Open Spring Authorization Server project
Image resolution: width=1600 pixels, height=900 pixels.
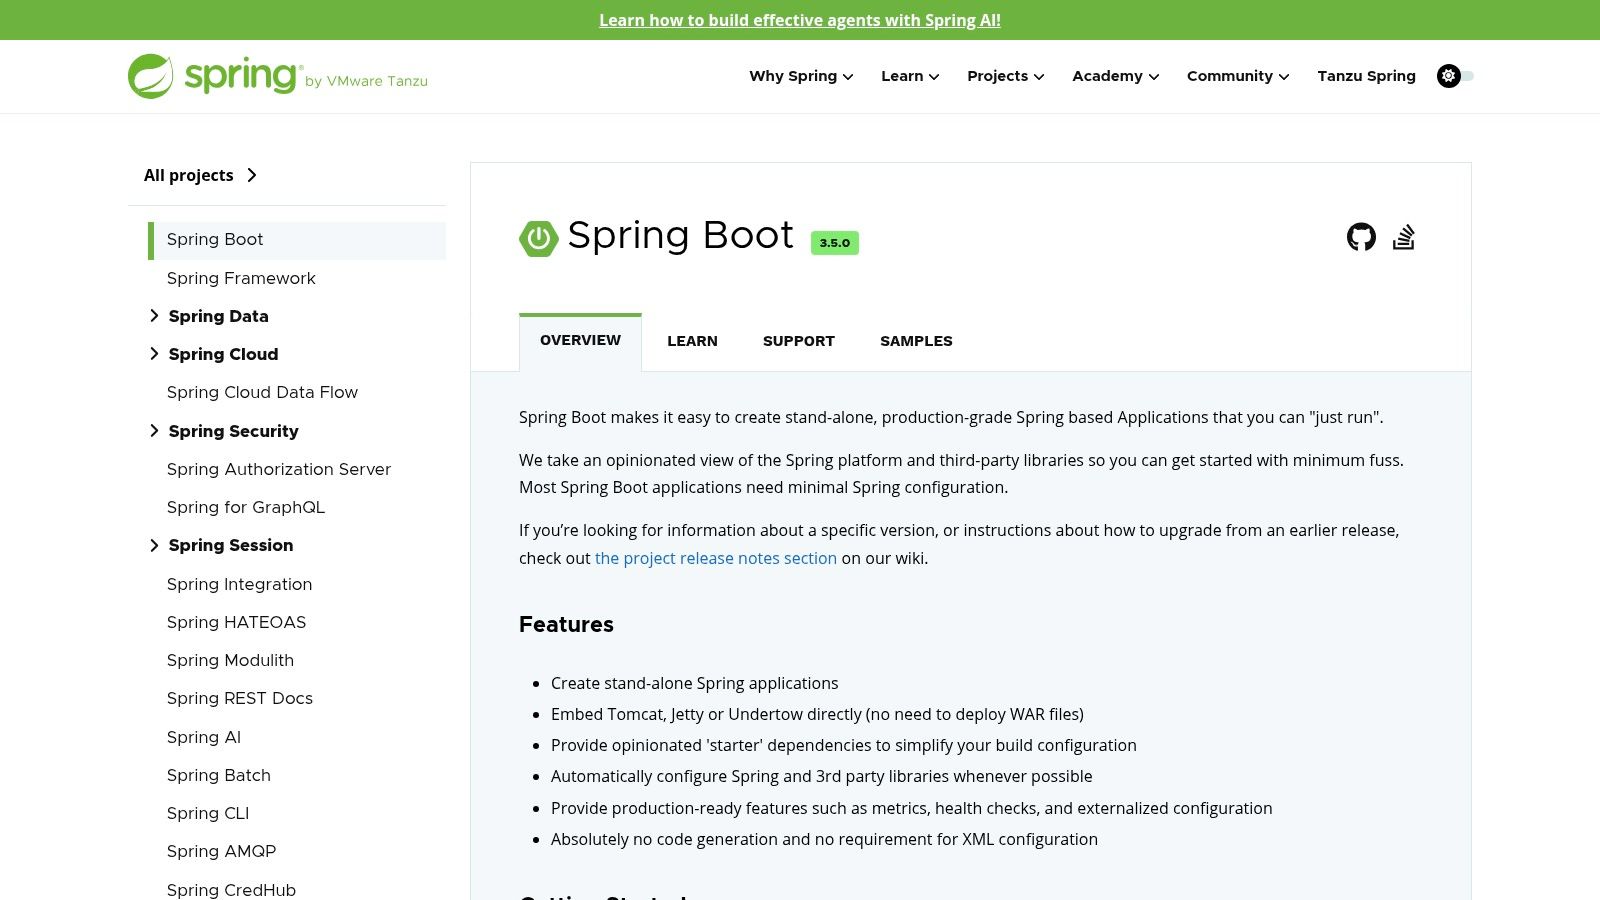click(x=279, y=469)
